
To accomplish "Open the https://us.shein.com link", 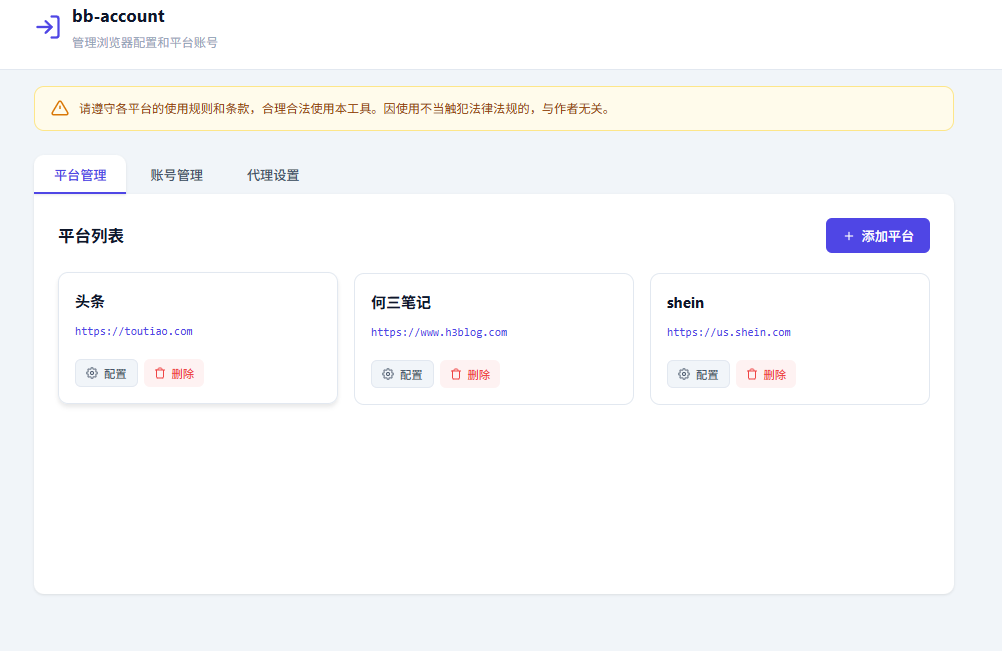I will (727, 332).
